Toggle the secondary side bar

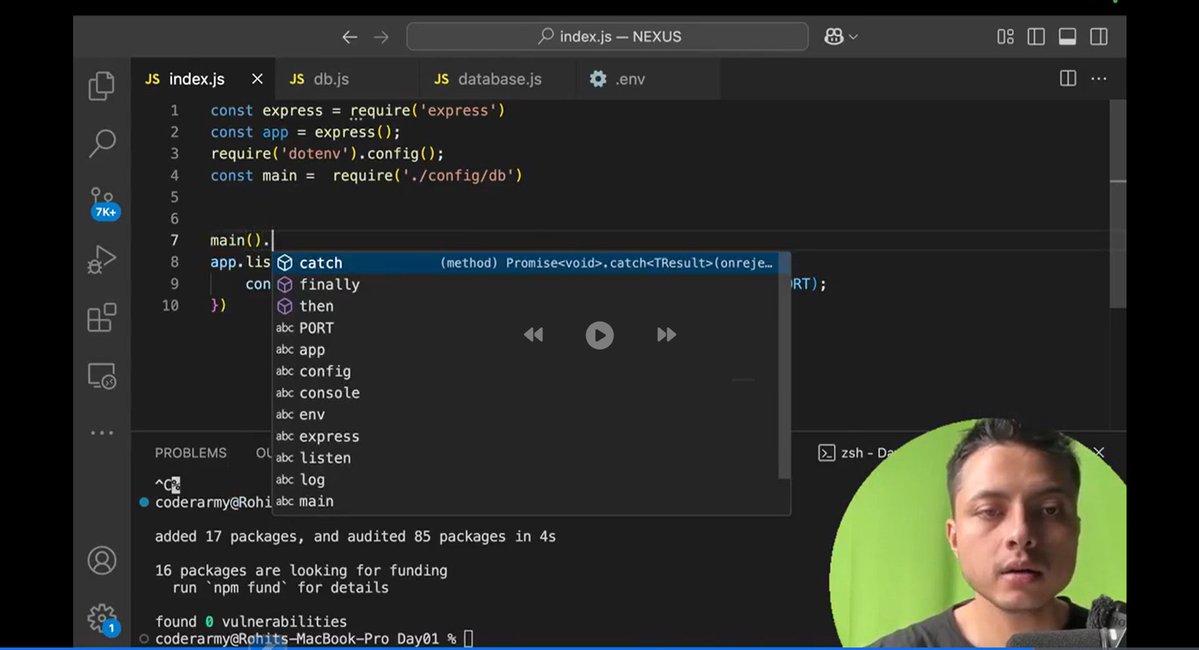point(1099,37)
